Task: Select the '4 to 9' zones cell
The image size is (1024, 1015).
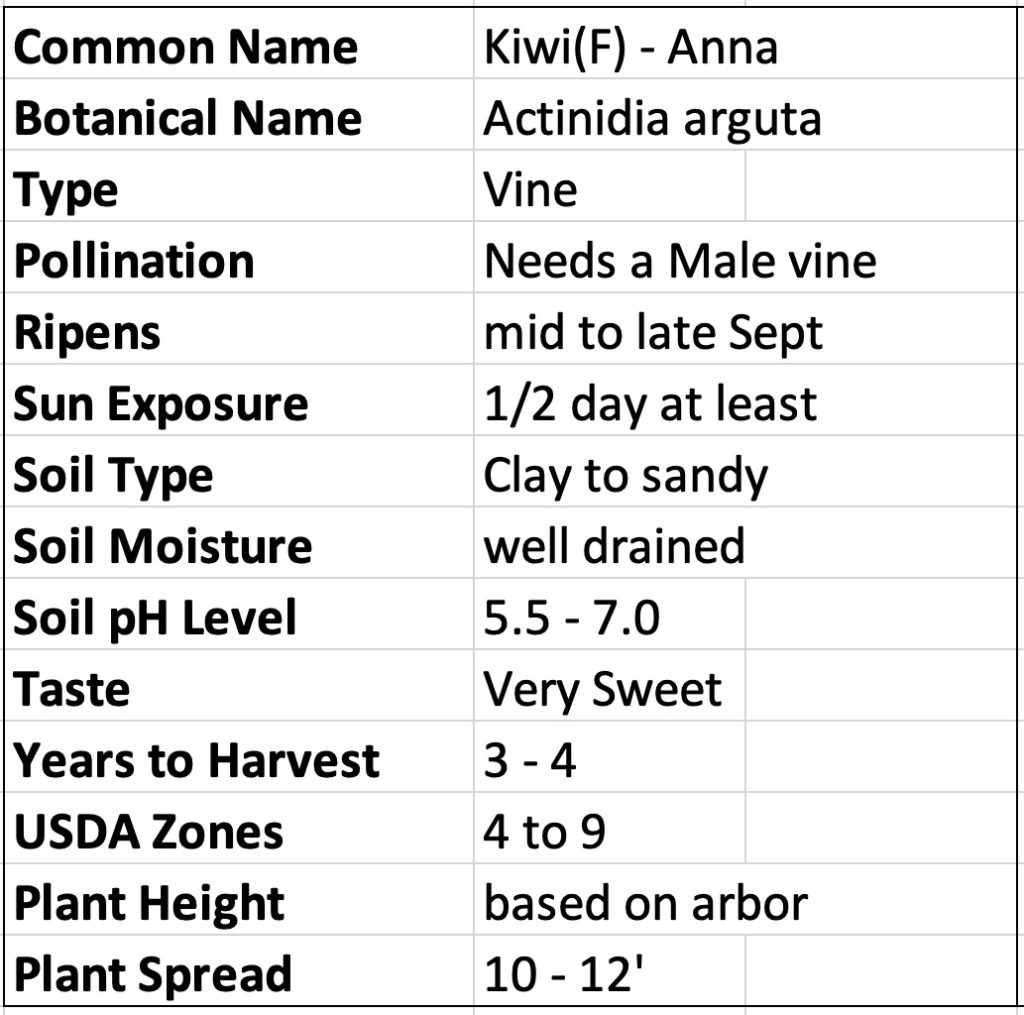Action: [x=544, y=832]
